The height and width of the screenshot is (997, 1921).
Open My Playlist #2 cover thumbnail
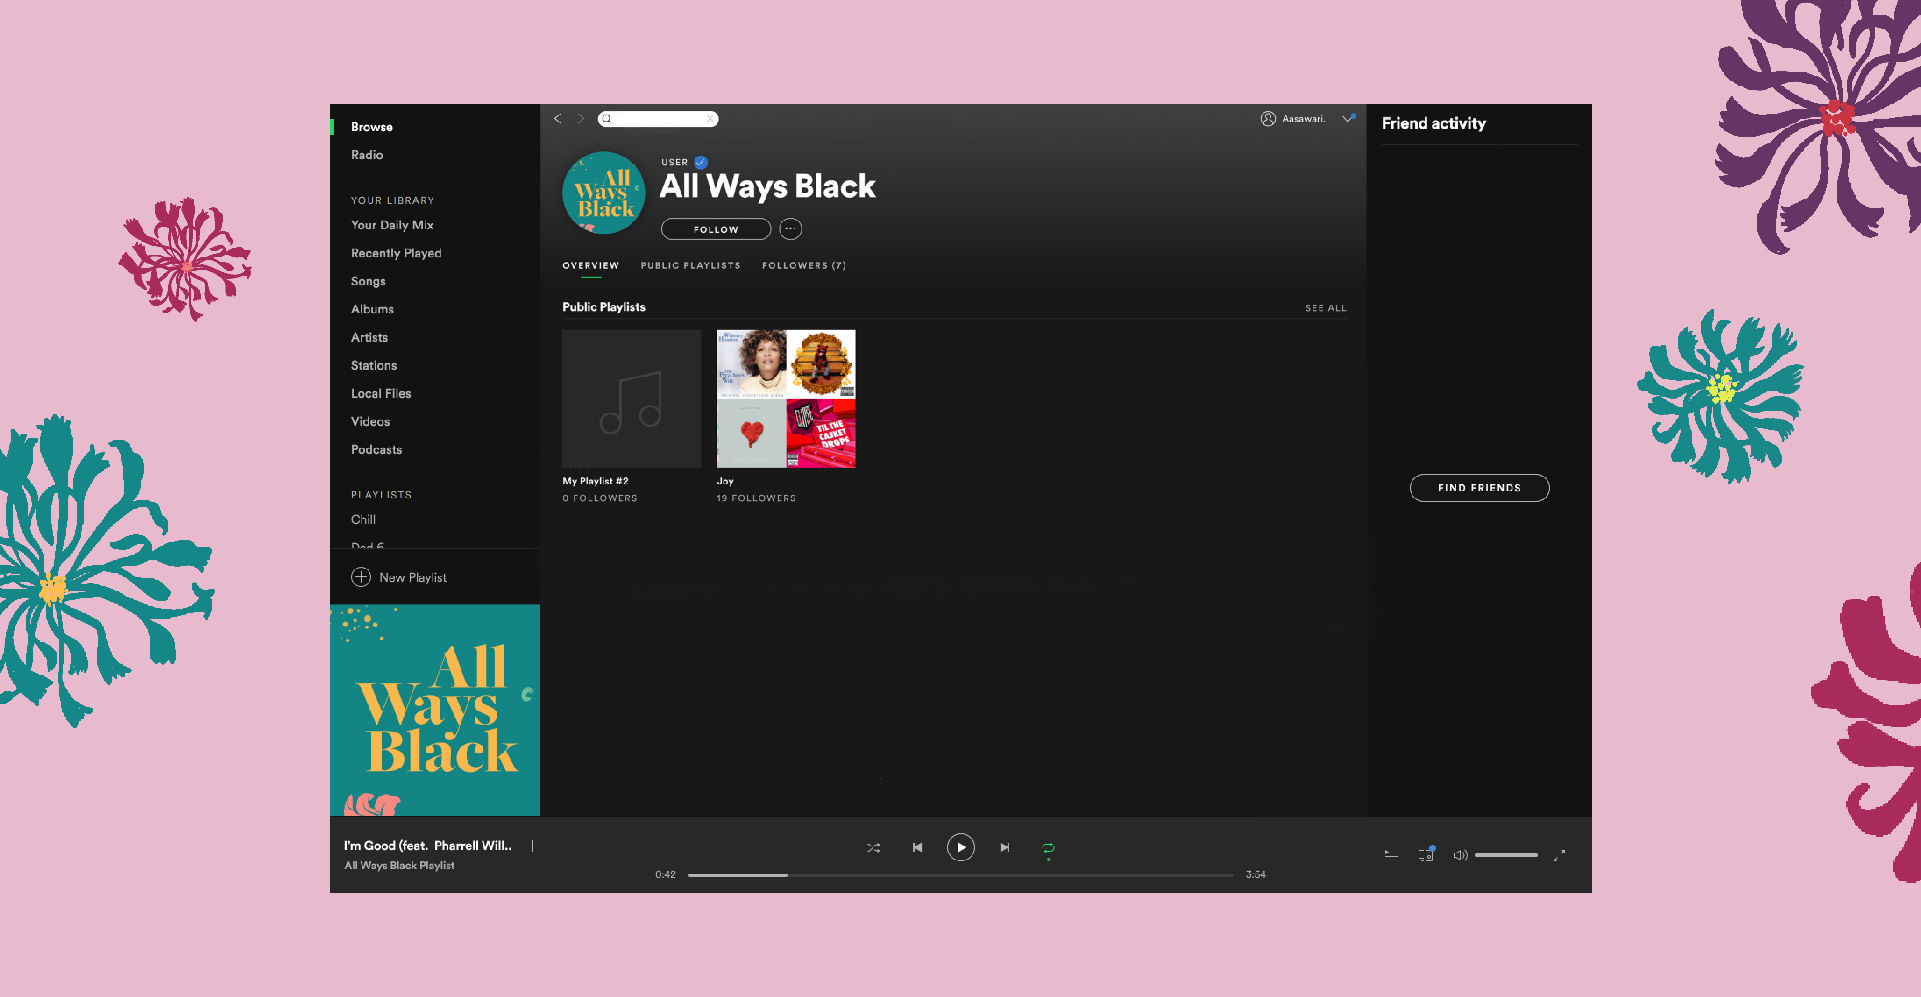pos(631,399)
